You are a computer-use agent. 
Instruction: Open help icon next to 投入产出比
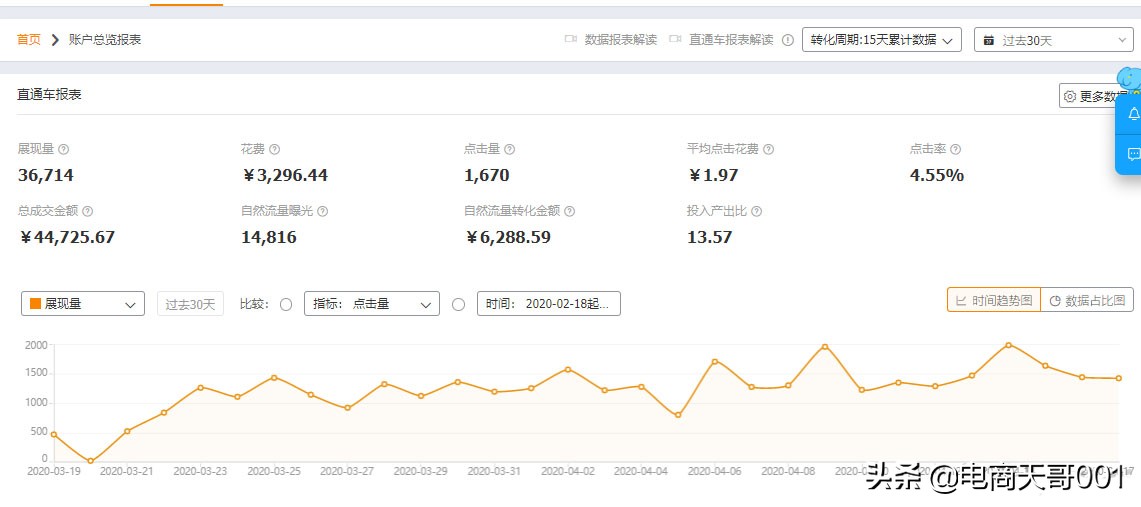pyautogui.click(x=756, y=211)
